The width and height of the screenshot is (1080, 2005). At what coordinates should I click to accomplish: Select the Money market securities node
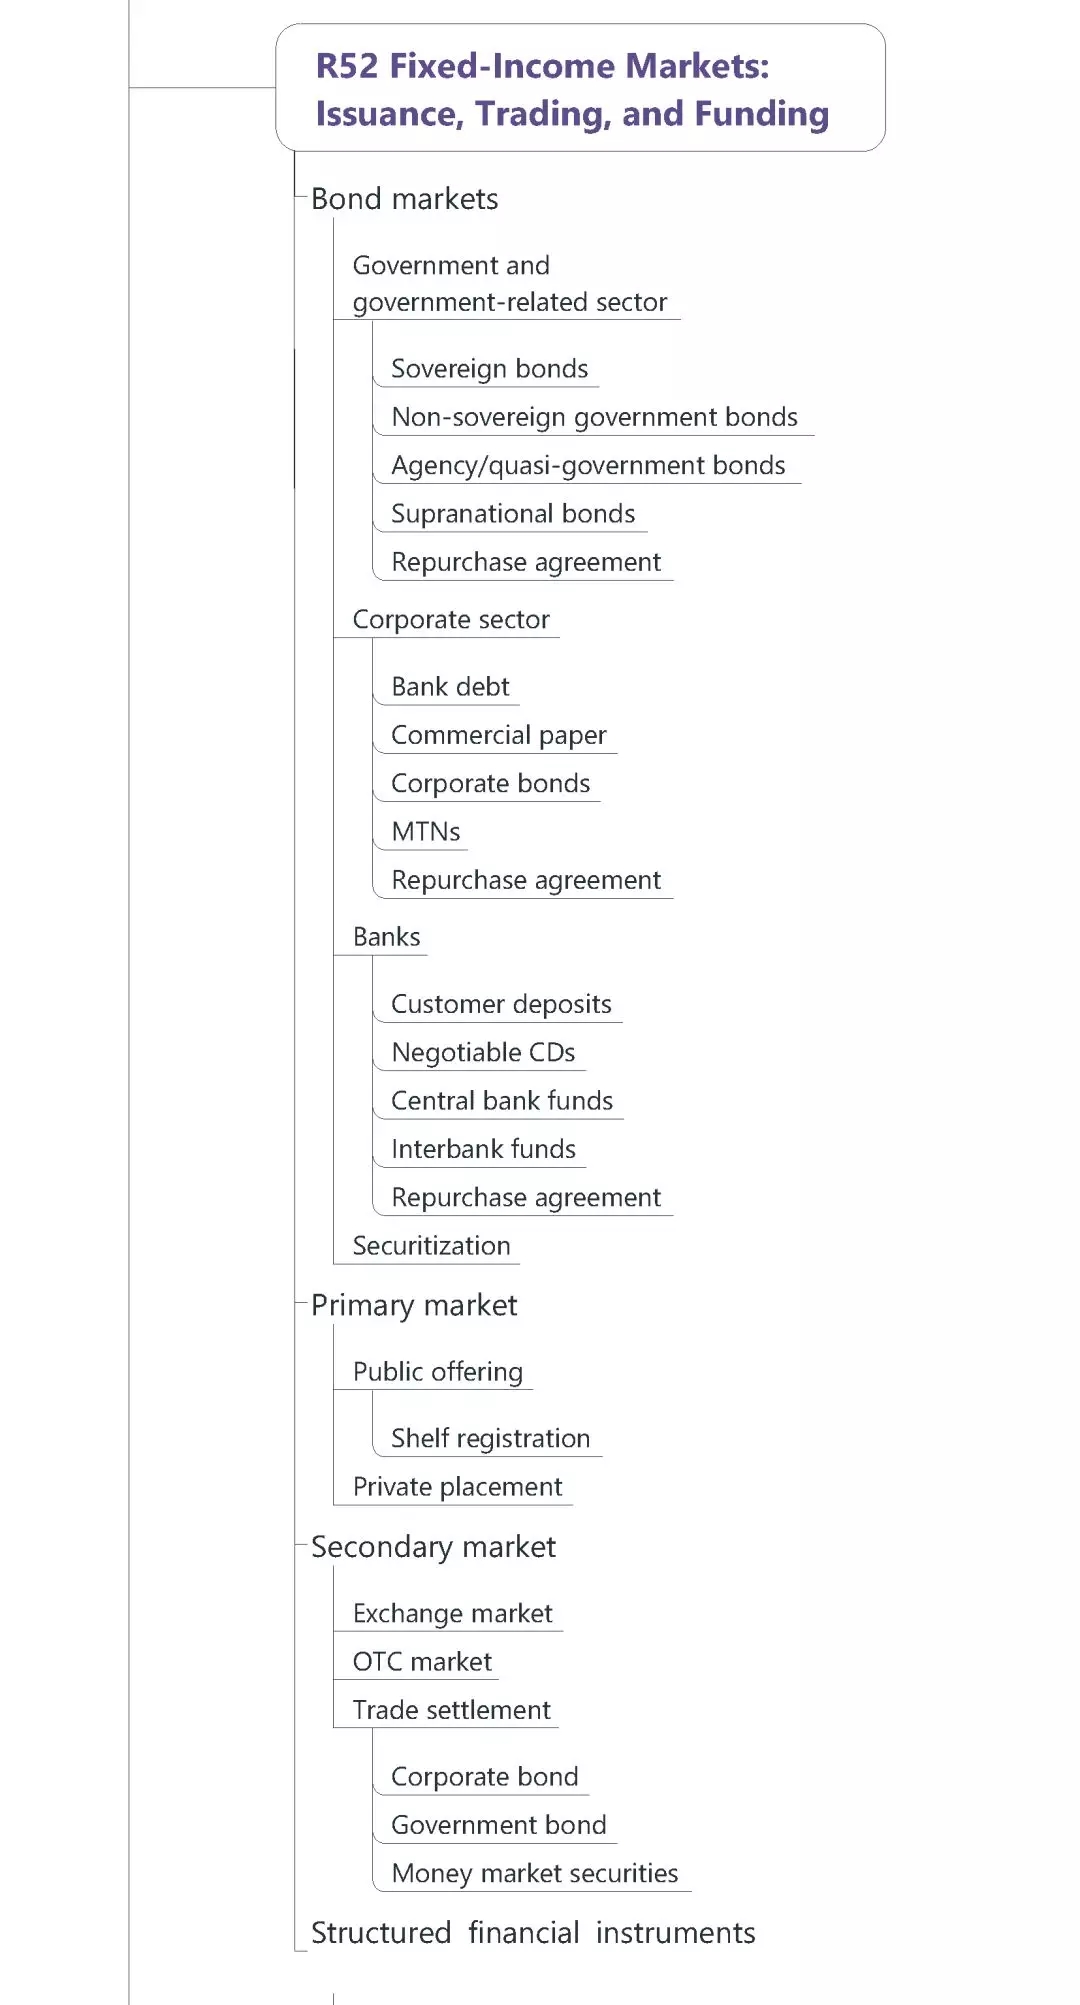coord(534,1874)
